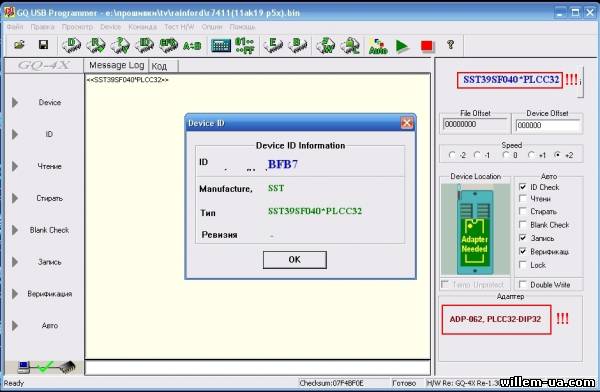Click the ADP-062, PLCC32-DIP32 adapter box

496,319
